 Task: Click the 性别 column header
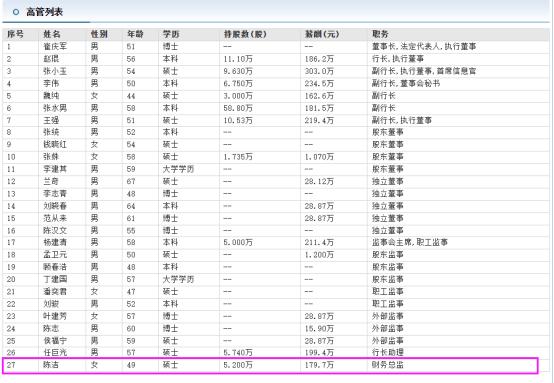99,34
